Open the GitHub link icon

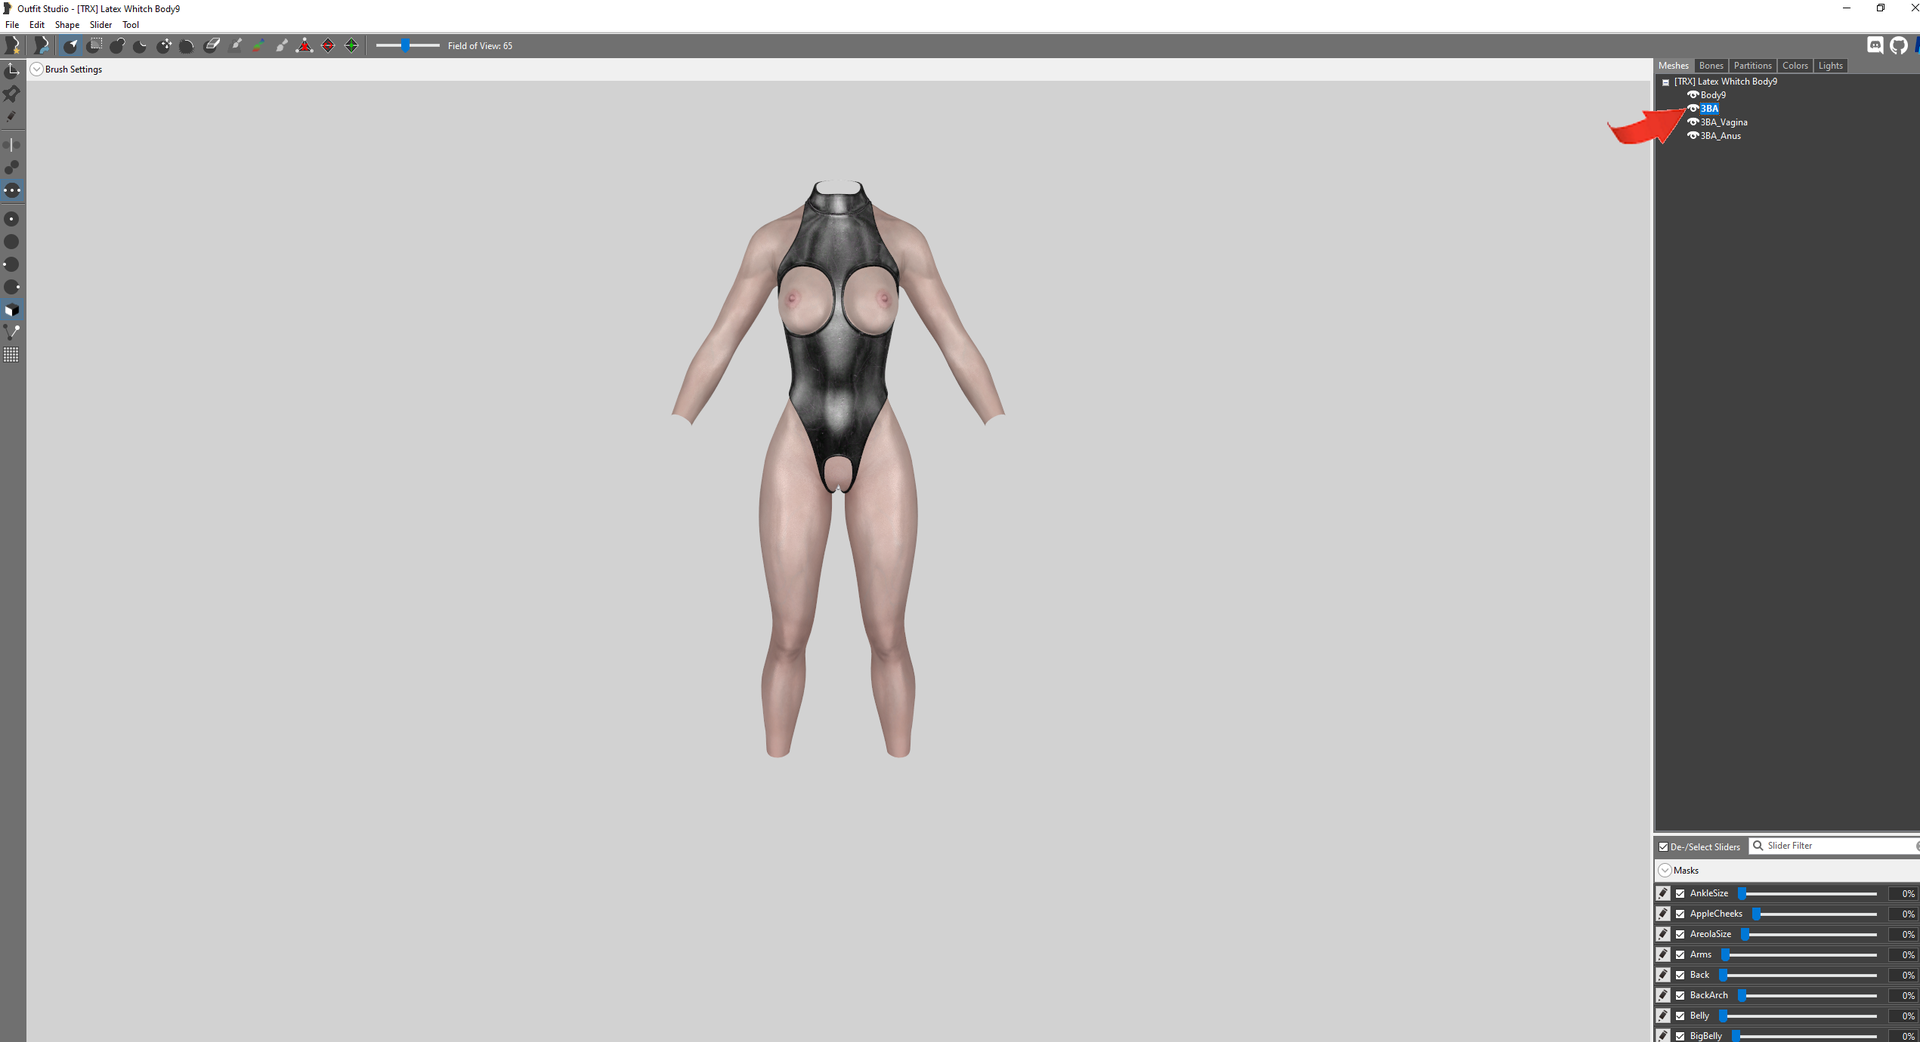point(1898,45)
